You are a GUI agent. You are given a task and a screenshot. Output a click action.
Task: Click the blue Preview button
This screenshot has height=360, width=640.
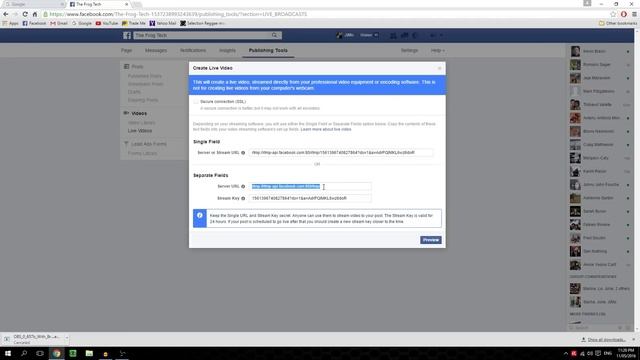coord(431,240)
